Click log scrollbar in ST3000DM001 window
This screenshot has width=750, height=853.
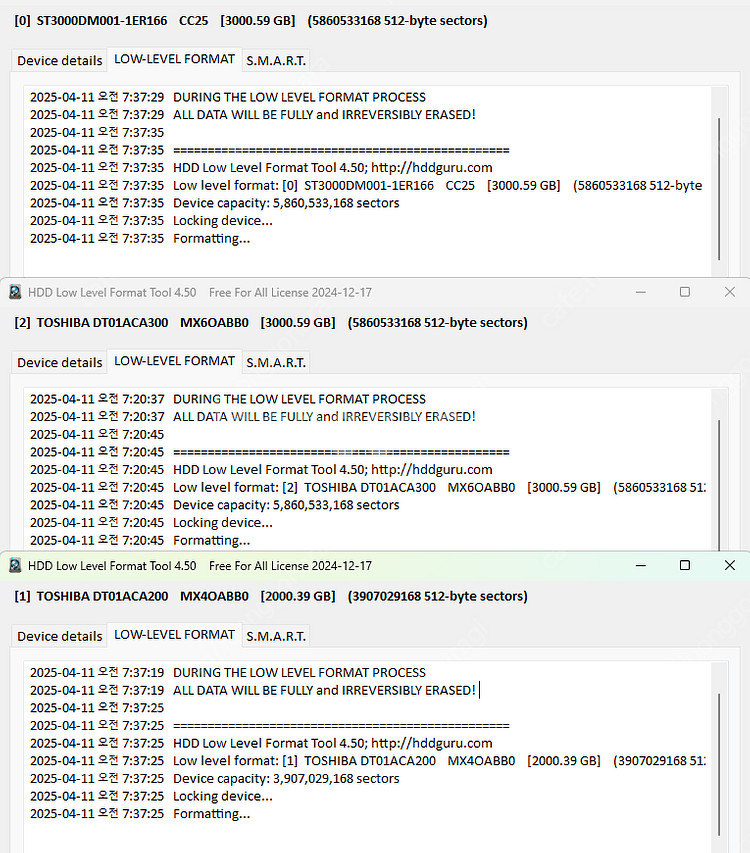[x=719, y=189]
